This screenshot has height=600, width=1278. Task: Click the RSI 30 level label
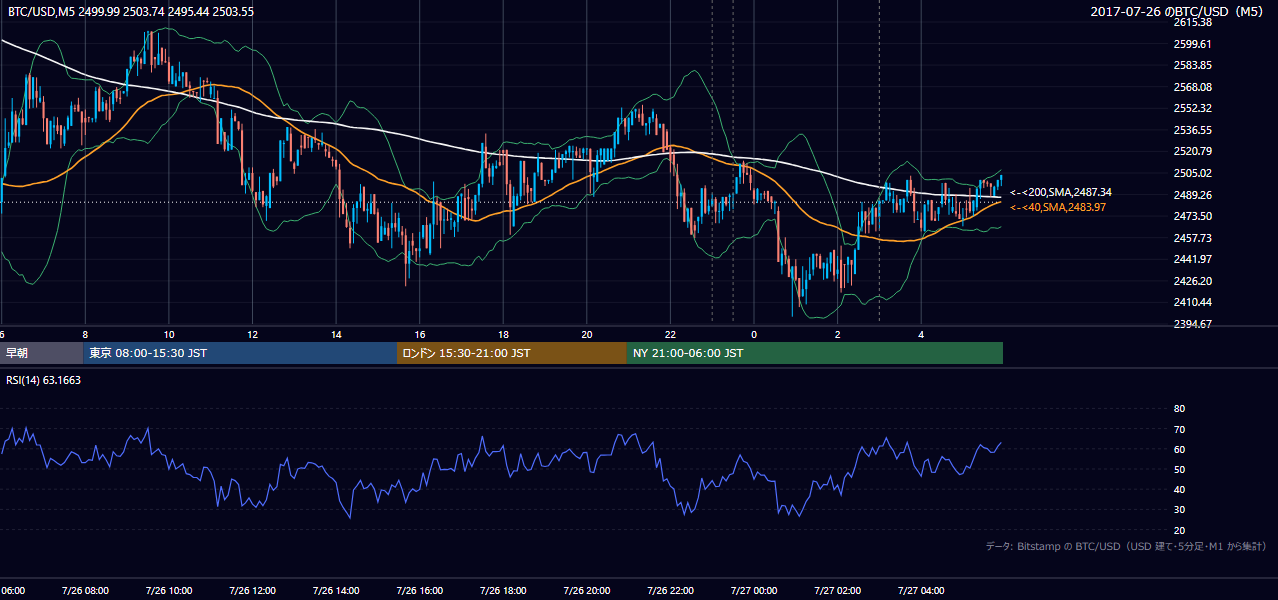(x=1179, y=510)
